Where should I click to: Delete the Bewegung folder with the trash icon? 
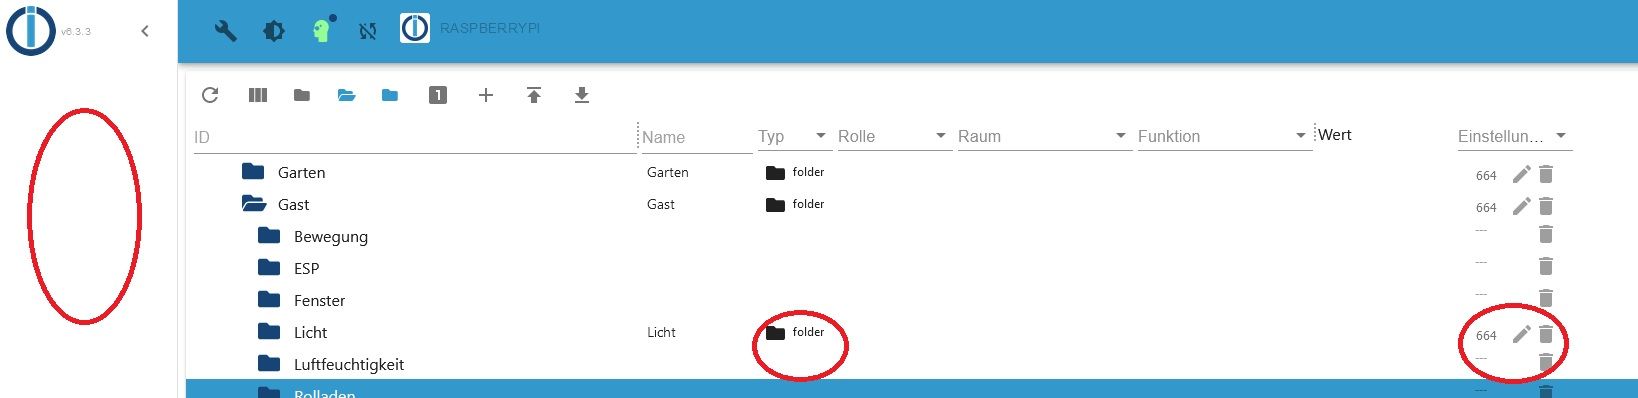coord(1546,234)
